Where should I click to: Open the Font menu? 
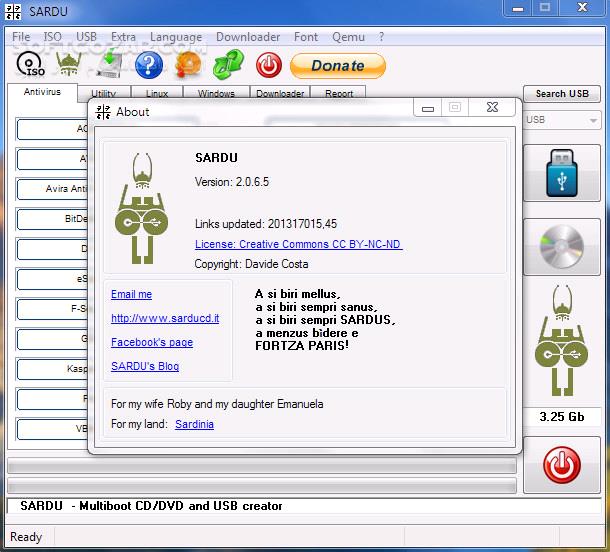click(x=306, y=37)
